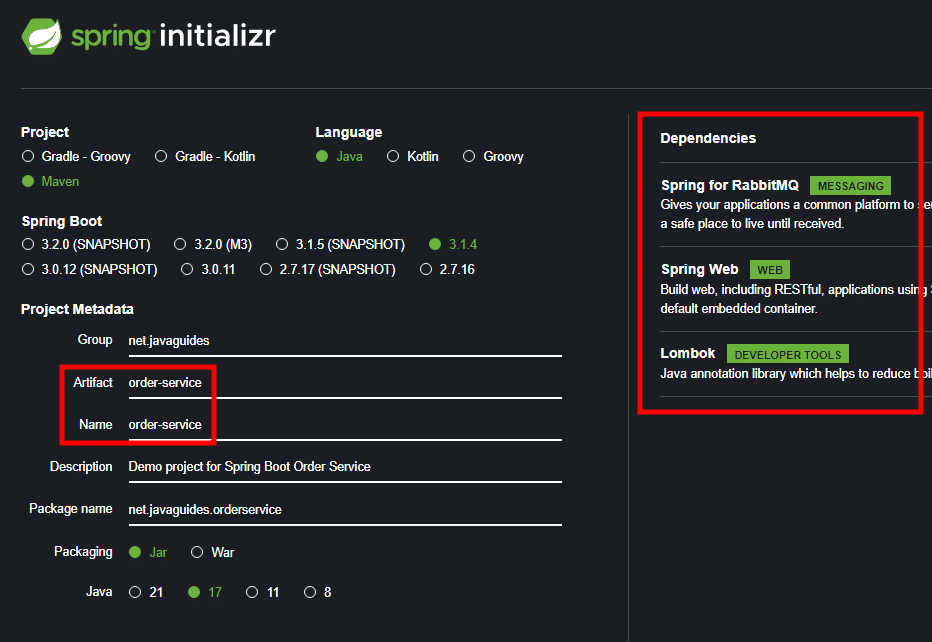Click the Lombok dependency
Screen dimensions: 932x642
pyautogui.click(x=688, y=354)
